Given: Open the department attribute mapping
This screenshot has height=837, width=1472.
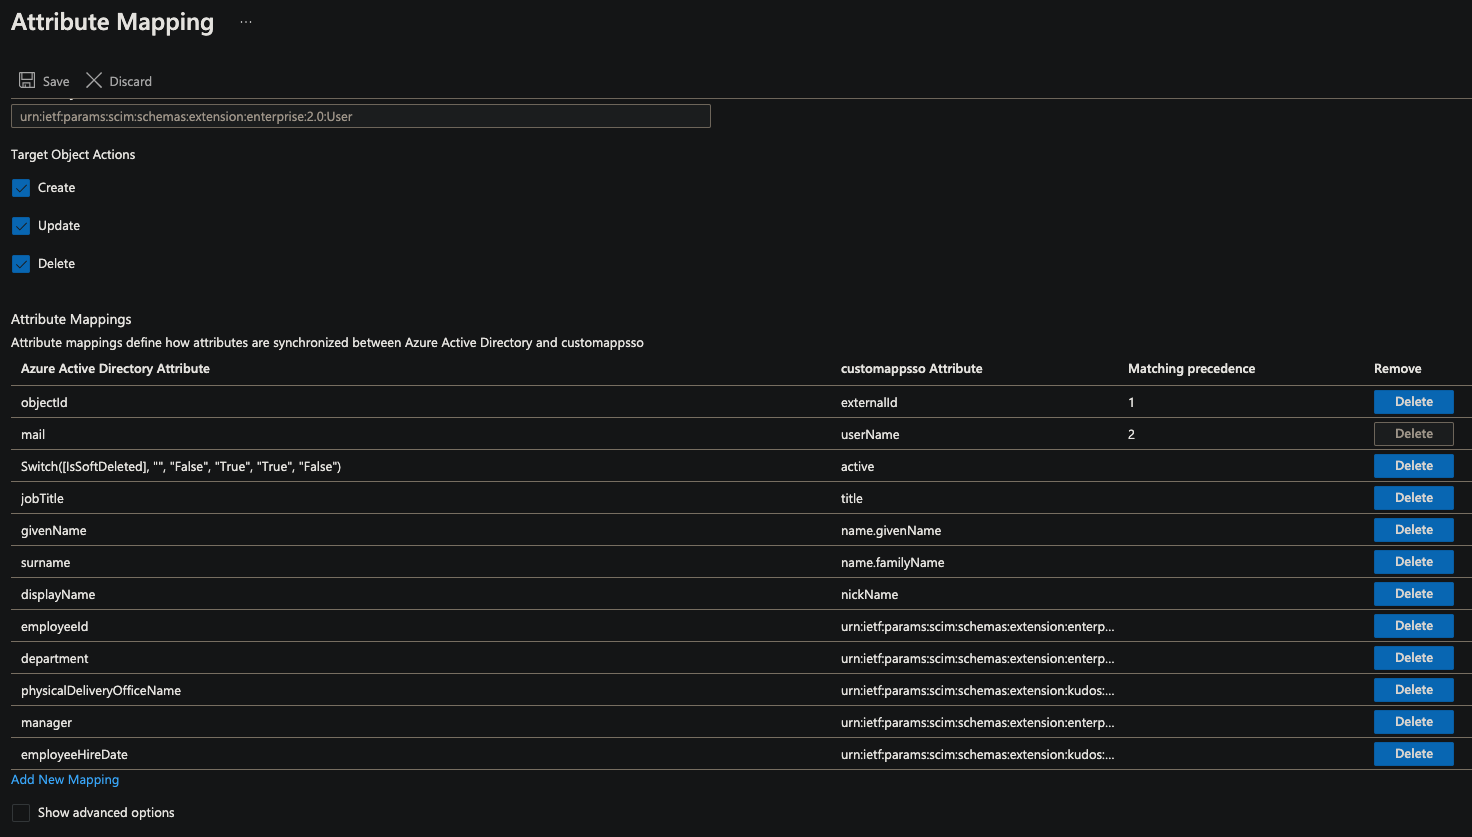Looking at the screenshot, I should [55, 659].
